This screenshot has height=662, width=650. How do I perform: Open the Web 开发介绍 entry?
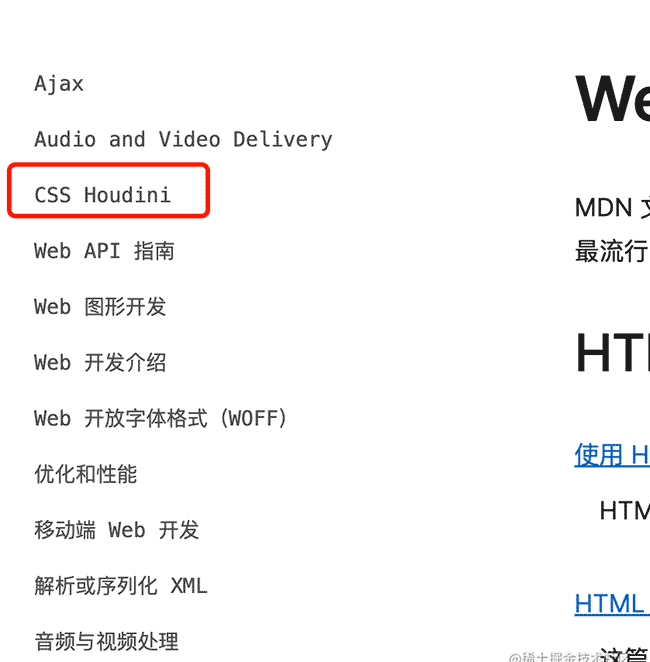(100, 362)
